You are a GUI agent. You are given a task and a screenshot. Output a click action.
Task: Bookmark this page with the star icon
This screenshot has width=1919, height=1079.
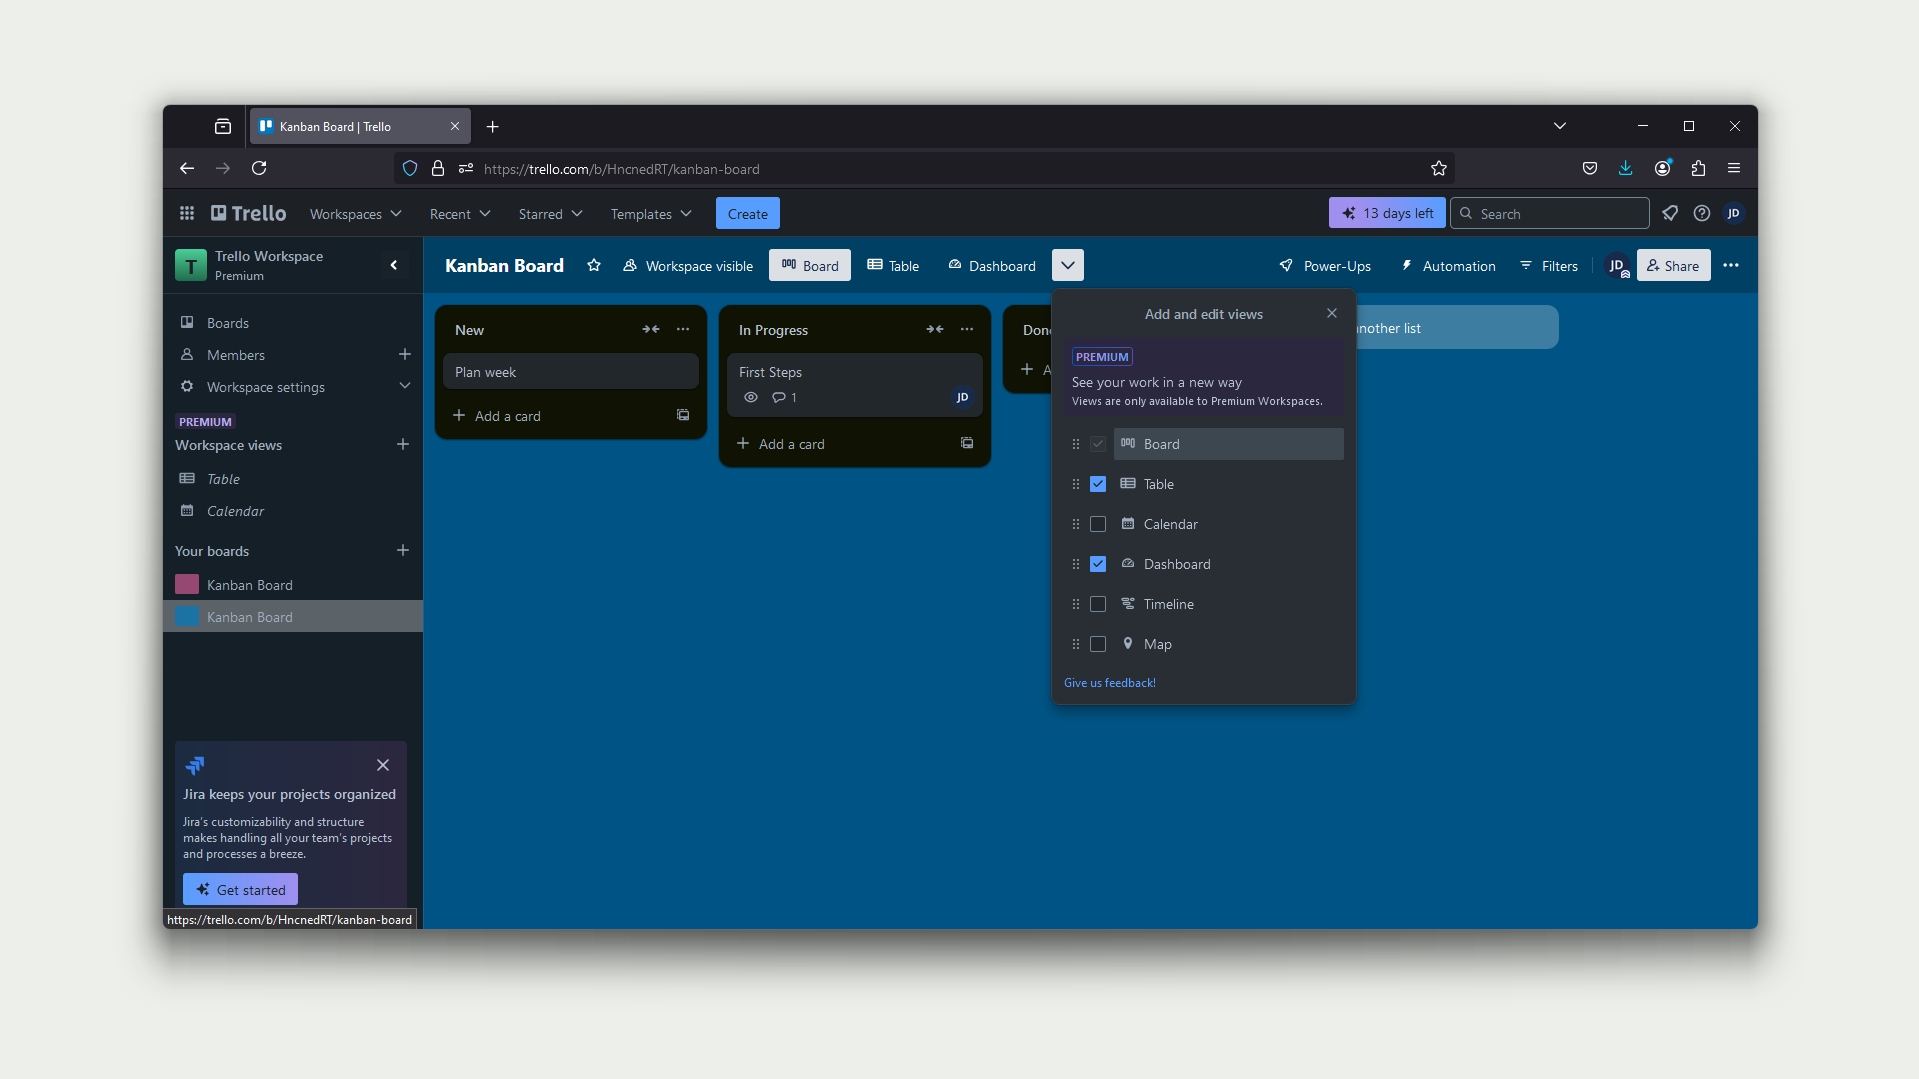1439,168
